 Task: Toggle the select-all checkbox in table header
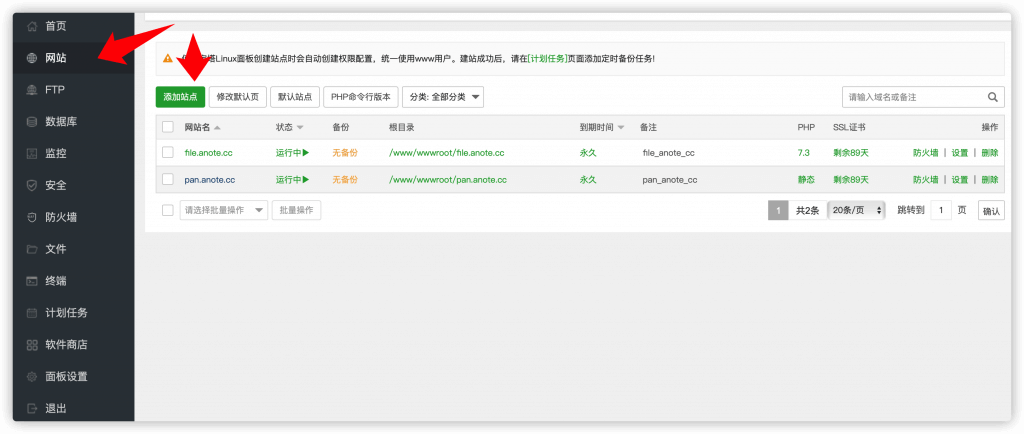(168, 127)
